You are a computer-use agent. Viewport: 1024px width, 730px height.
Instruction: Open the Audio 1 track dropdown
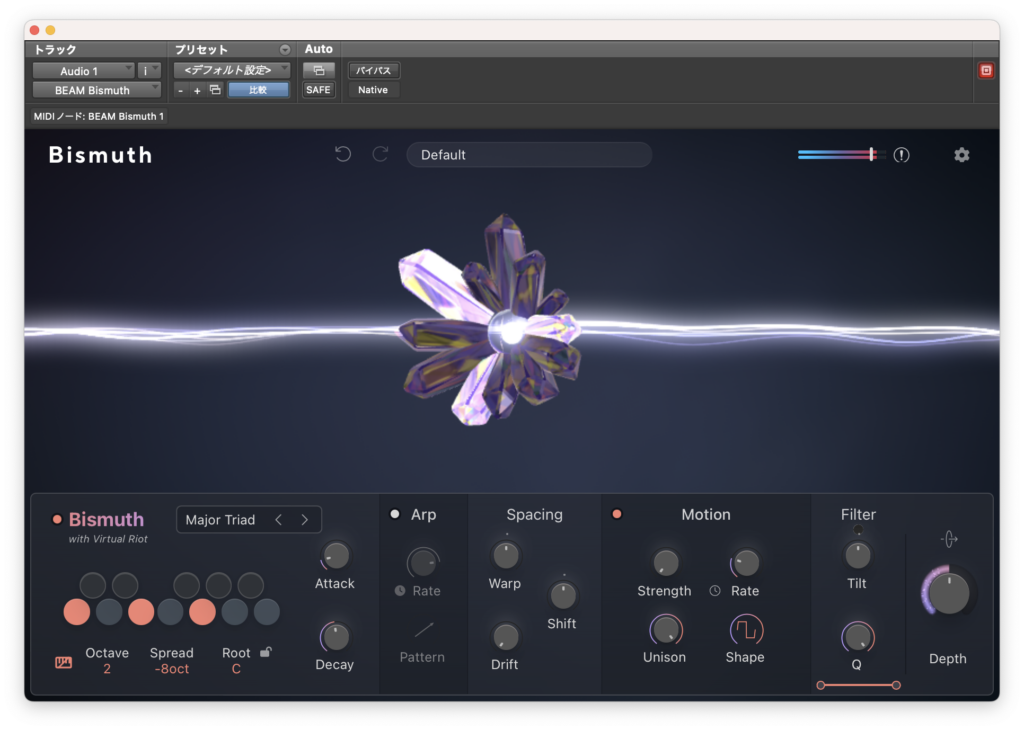click(84, 71)
